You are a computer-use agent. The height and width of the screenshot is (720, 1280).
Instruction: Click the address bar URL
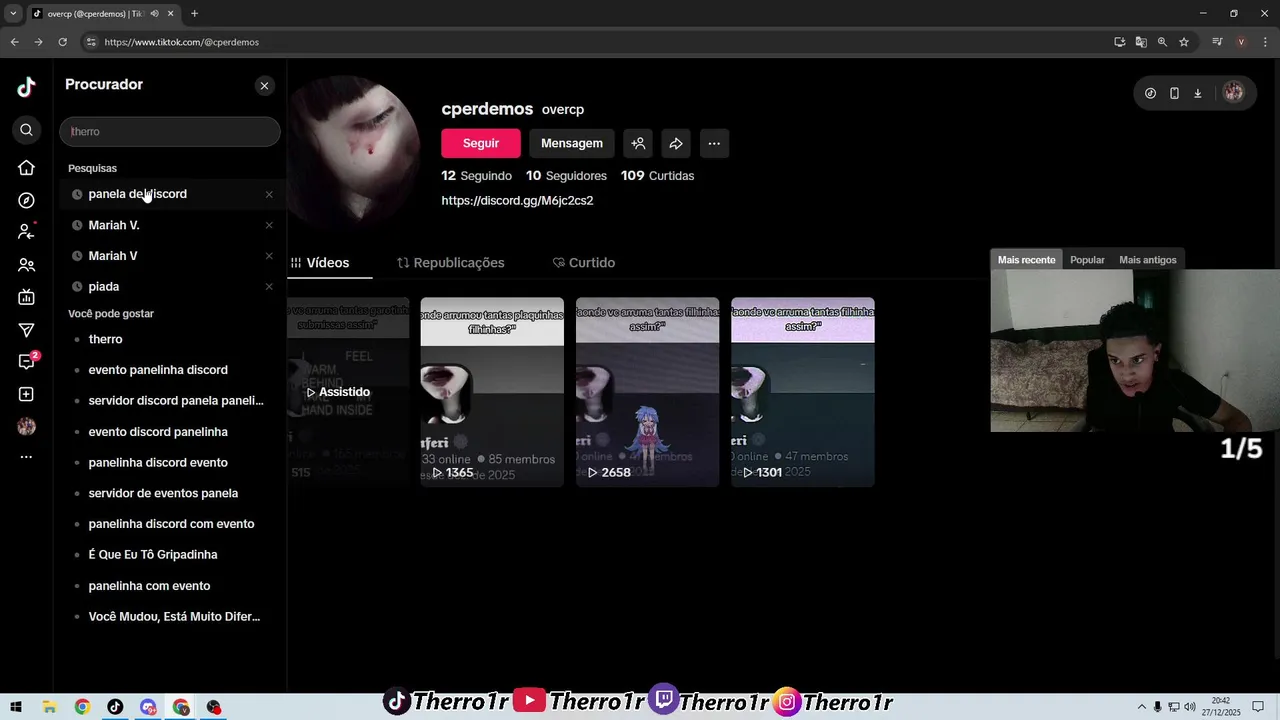tap(181, 42)
